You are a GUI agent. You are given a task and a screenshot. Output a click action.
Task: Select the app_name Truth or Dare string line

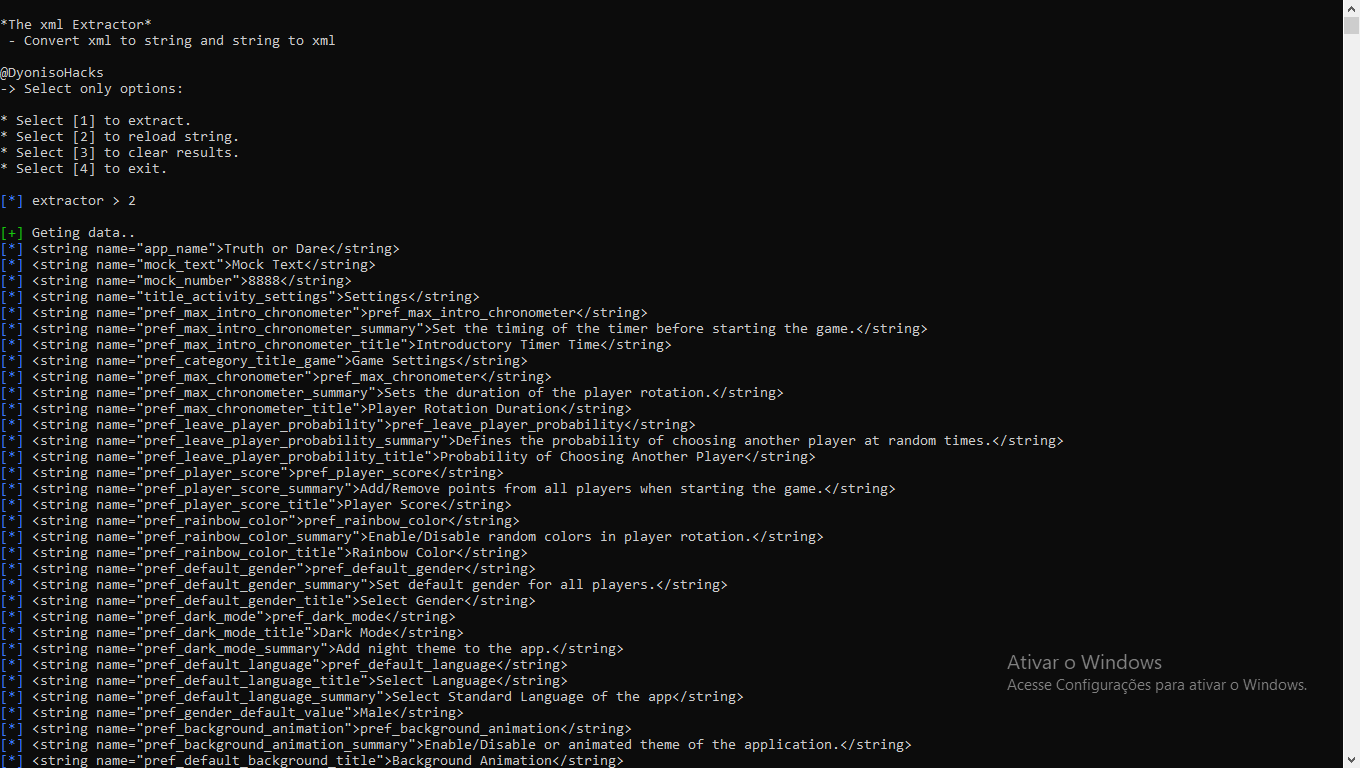click(200, 248)
